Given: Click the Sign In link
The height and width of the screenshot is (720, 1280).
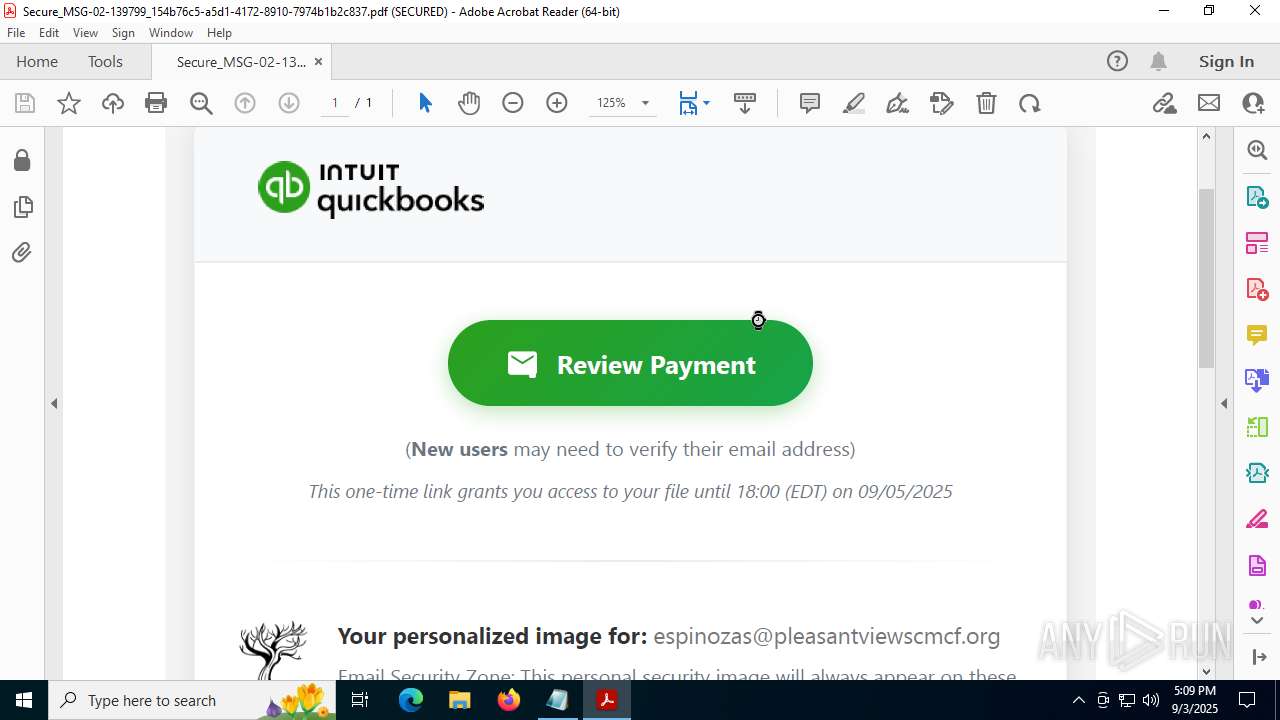Looking at the screenshot, I should [x=1226, y=62].
